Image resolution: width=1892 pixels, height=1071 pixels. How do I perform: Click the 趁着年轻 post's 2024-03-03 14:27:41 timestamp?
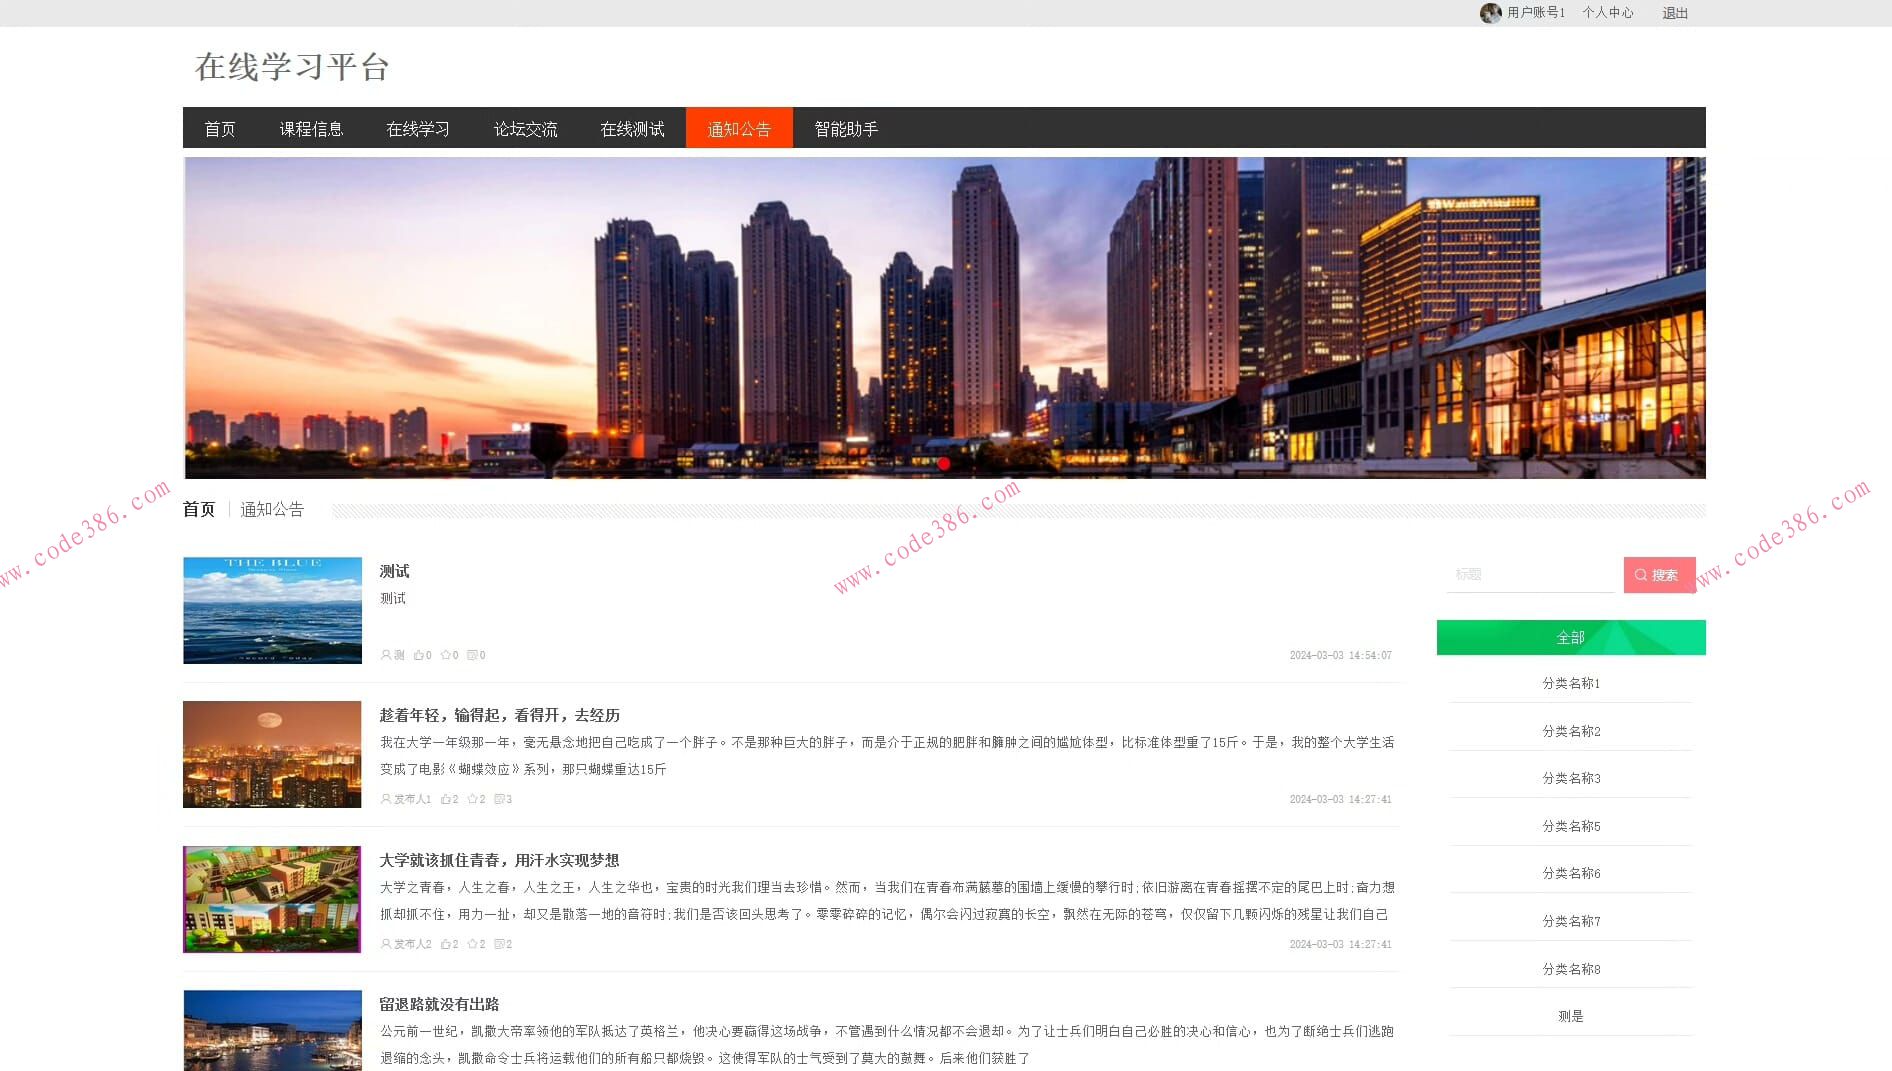point(1340,800)
